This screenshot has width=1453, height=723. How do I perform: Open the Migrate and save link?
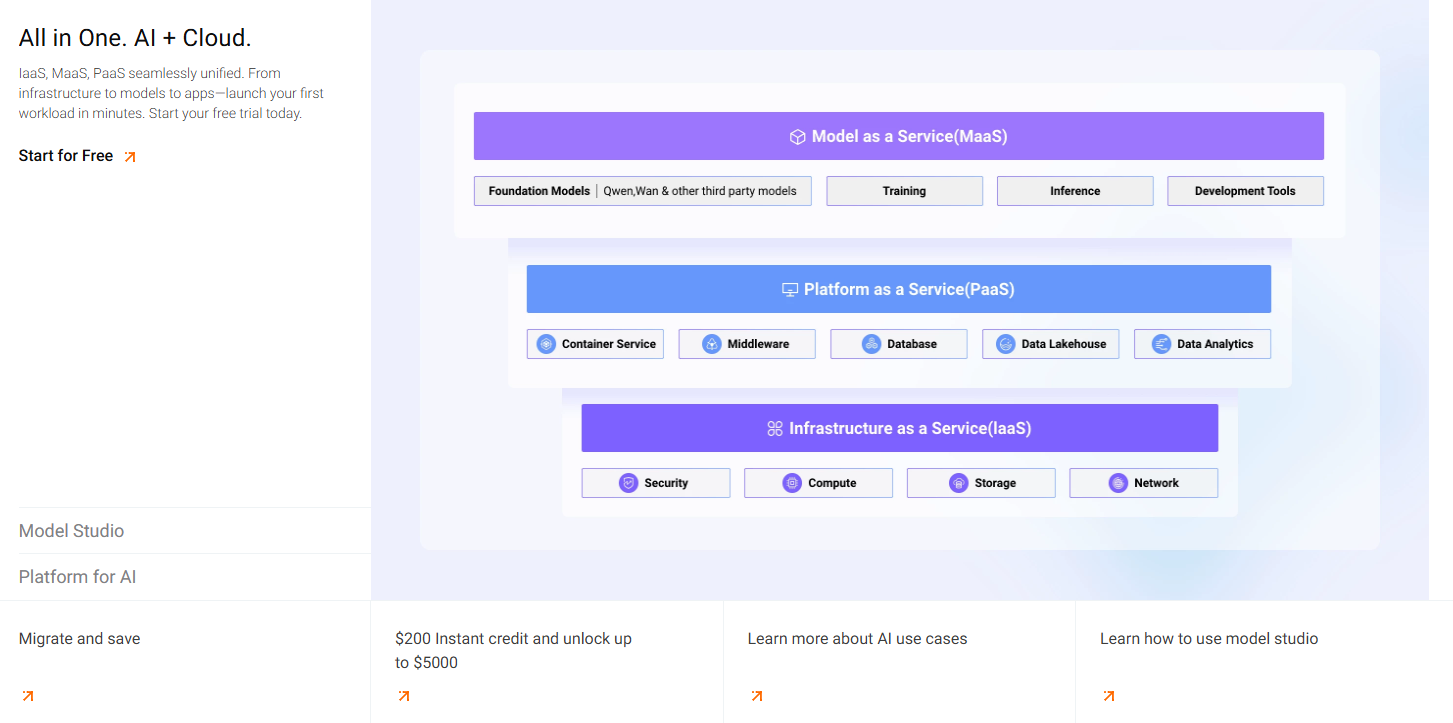pos(80,639)
